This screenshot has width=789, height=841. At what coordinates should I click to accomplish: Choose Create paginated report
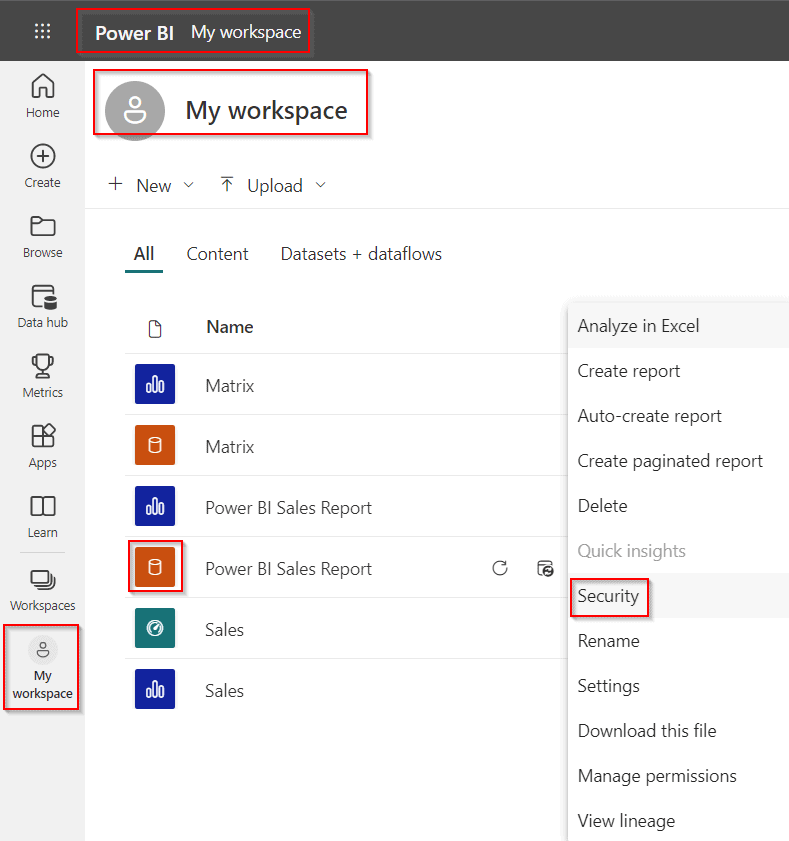click(x=678, y=461)
